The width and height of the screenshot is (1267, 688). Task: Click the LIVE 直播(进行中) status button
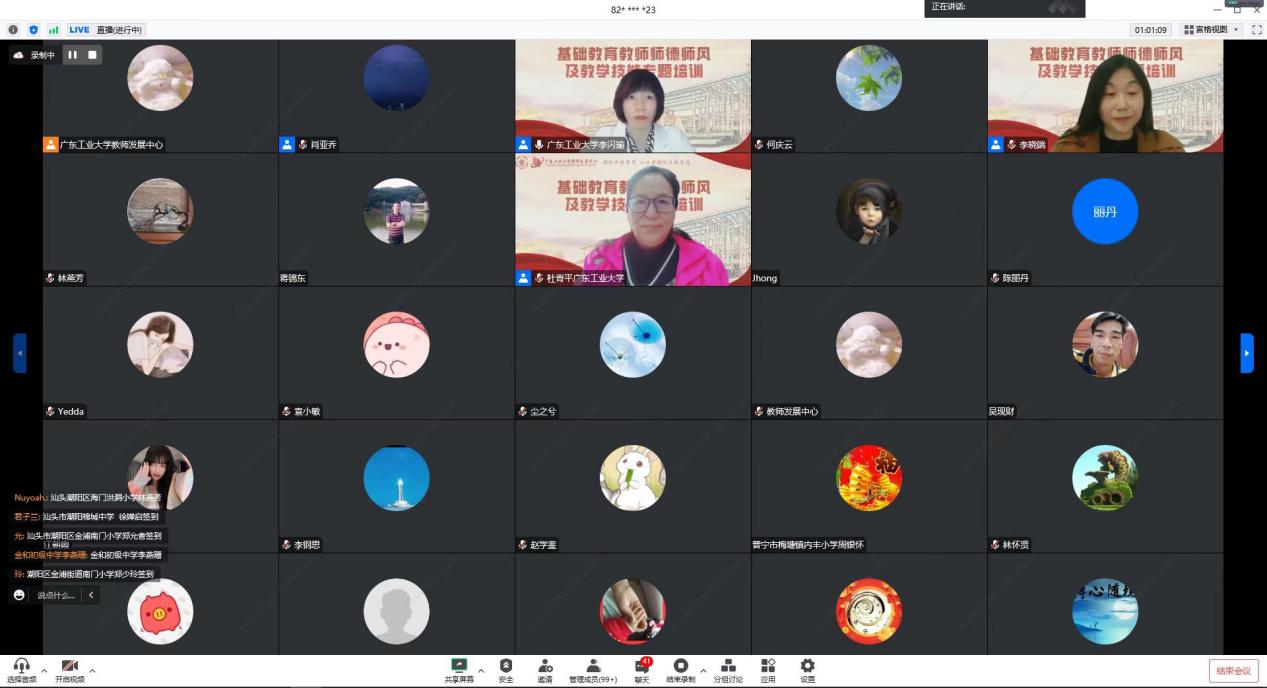click(x=107, y=30)
